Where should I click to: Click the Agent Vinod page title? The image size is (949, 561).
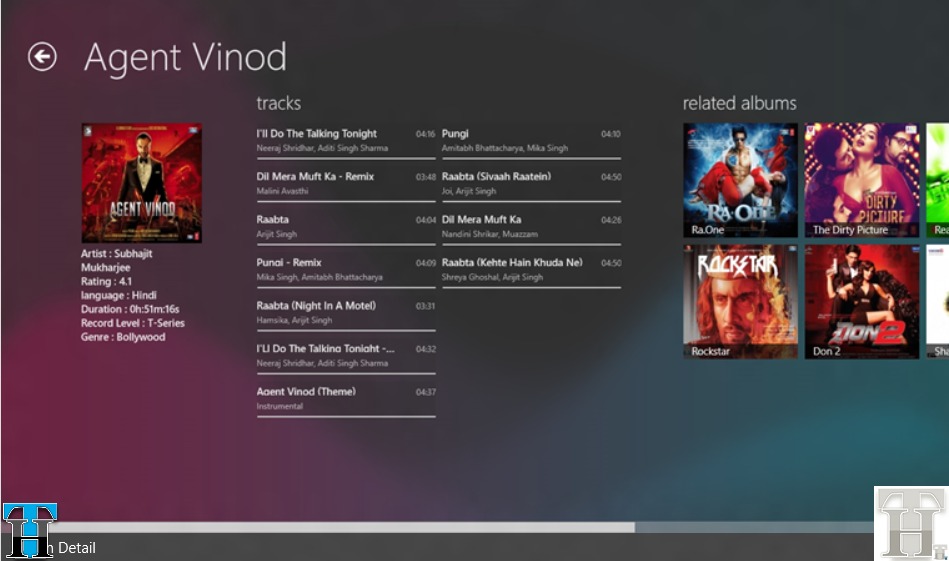click(x=185, y=57)
